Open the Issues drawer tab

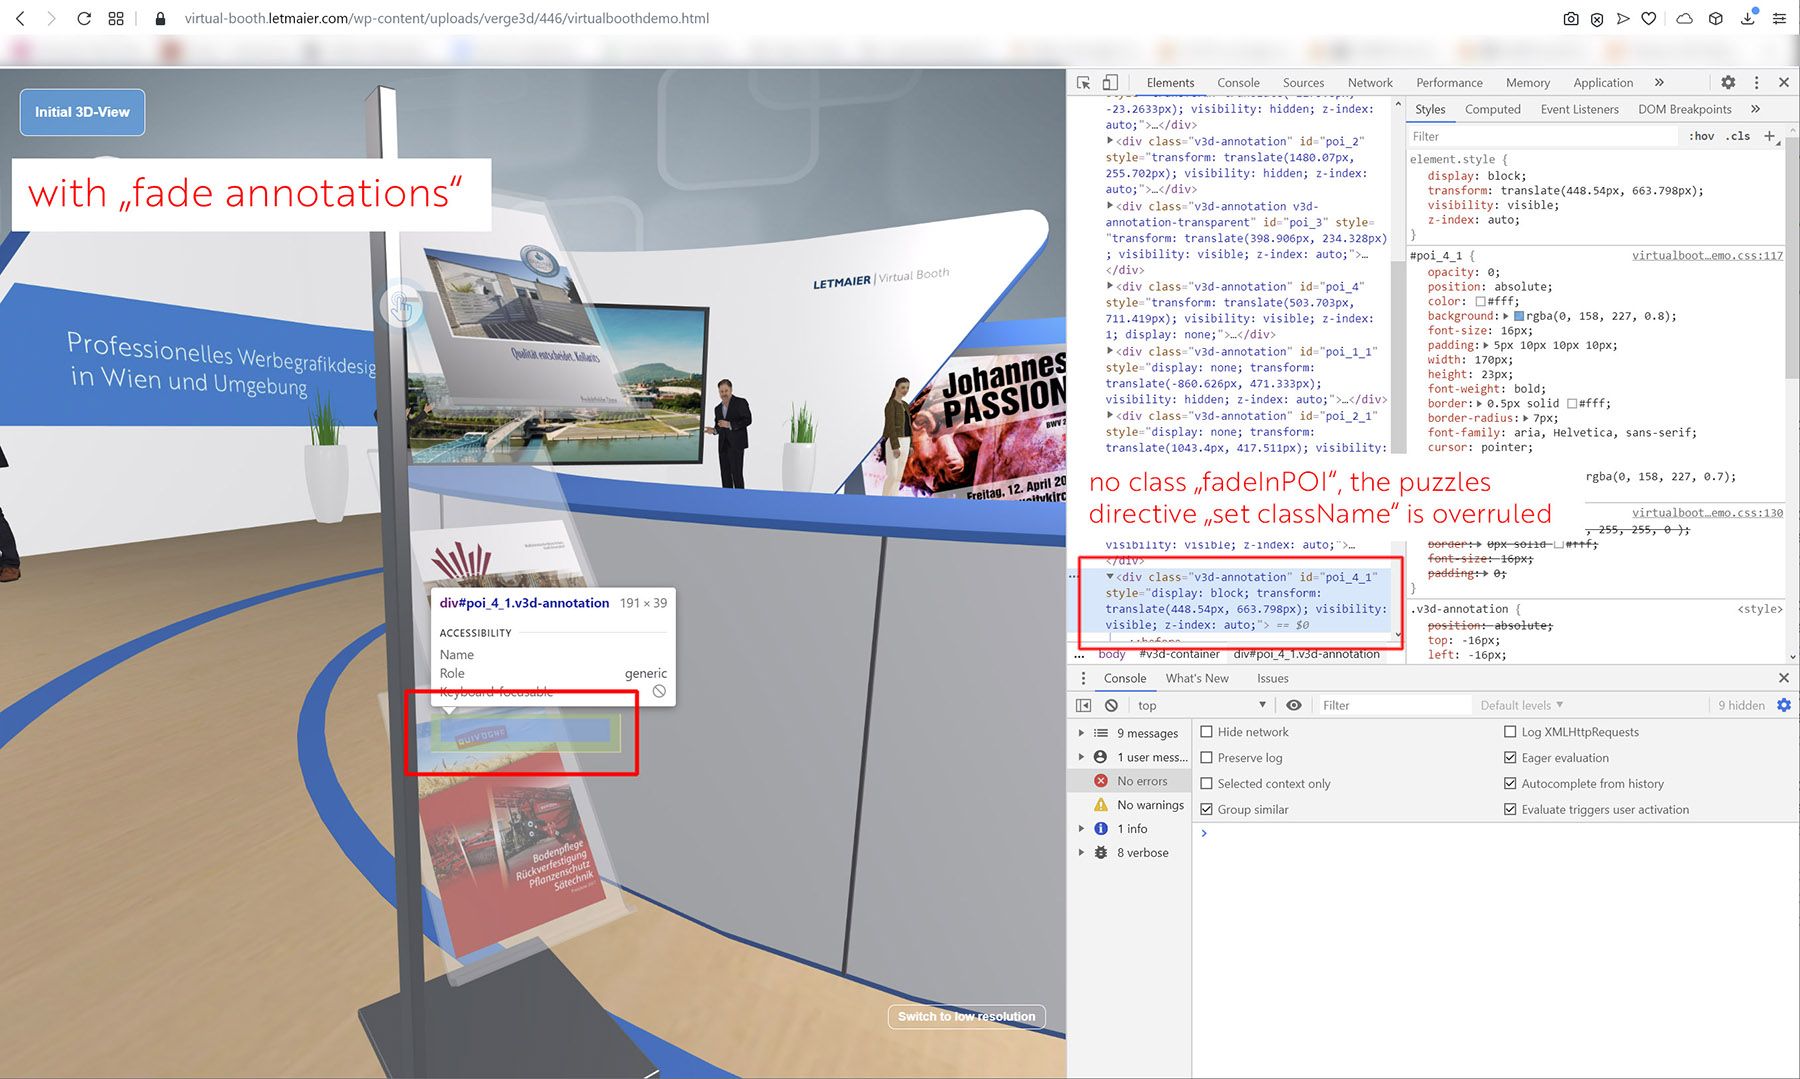coord(1272,678)
